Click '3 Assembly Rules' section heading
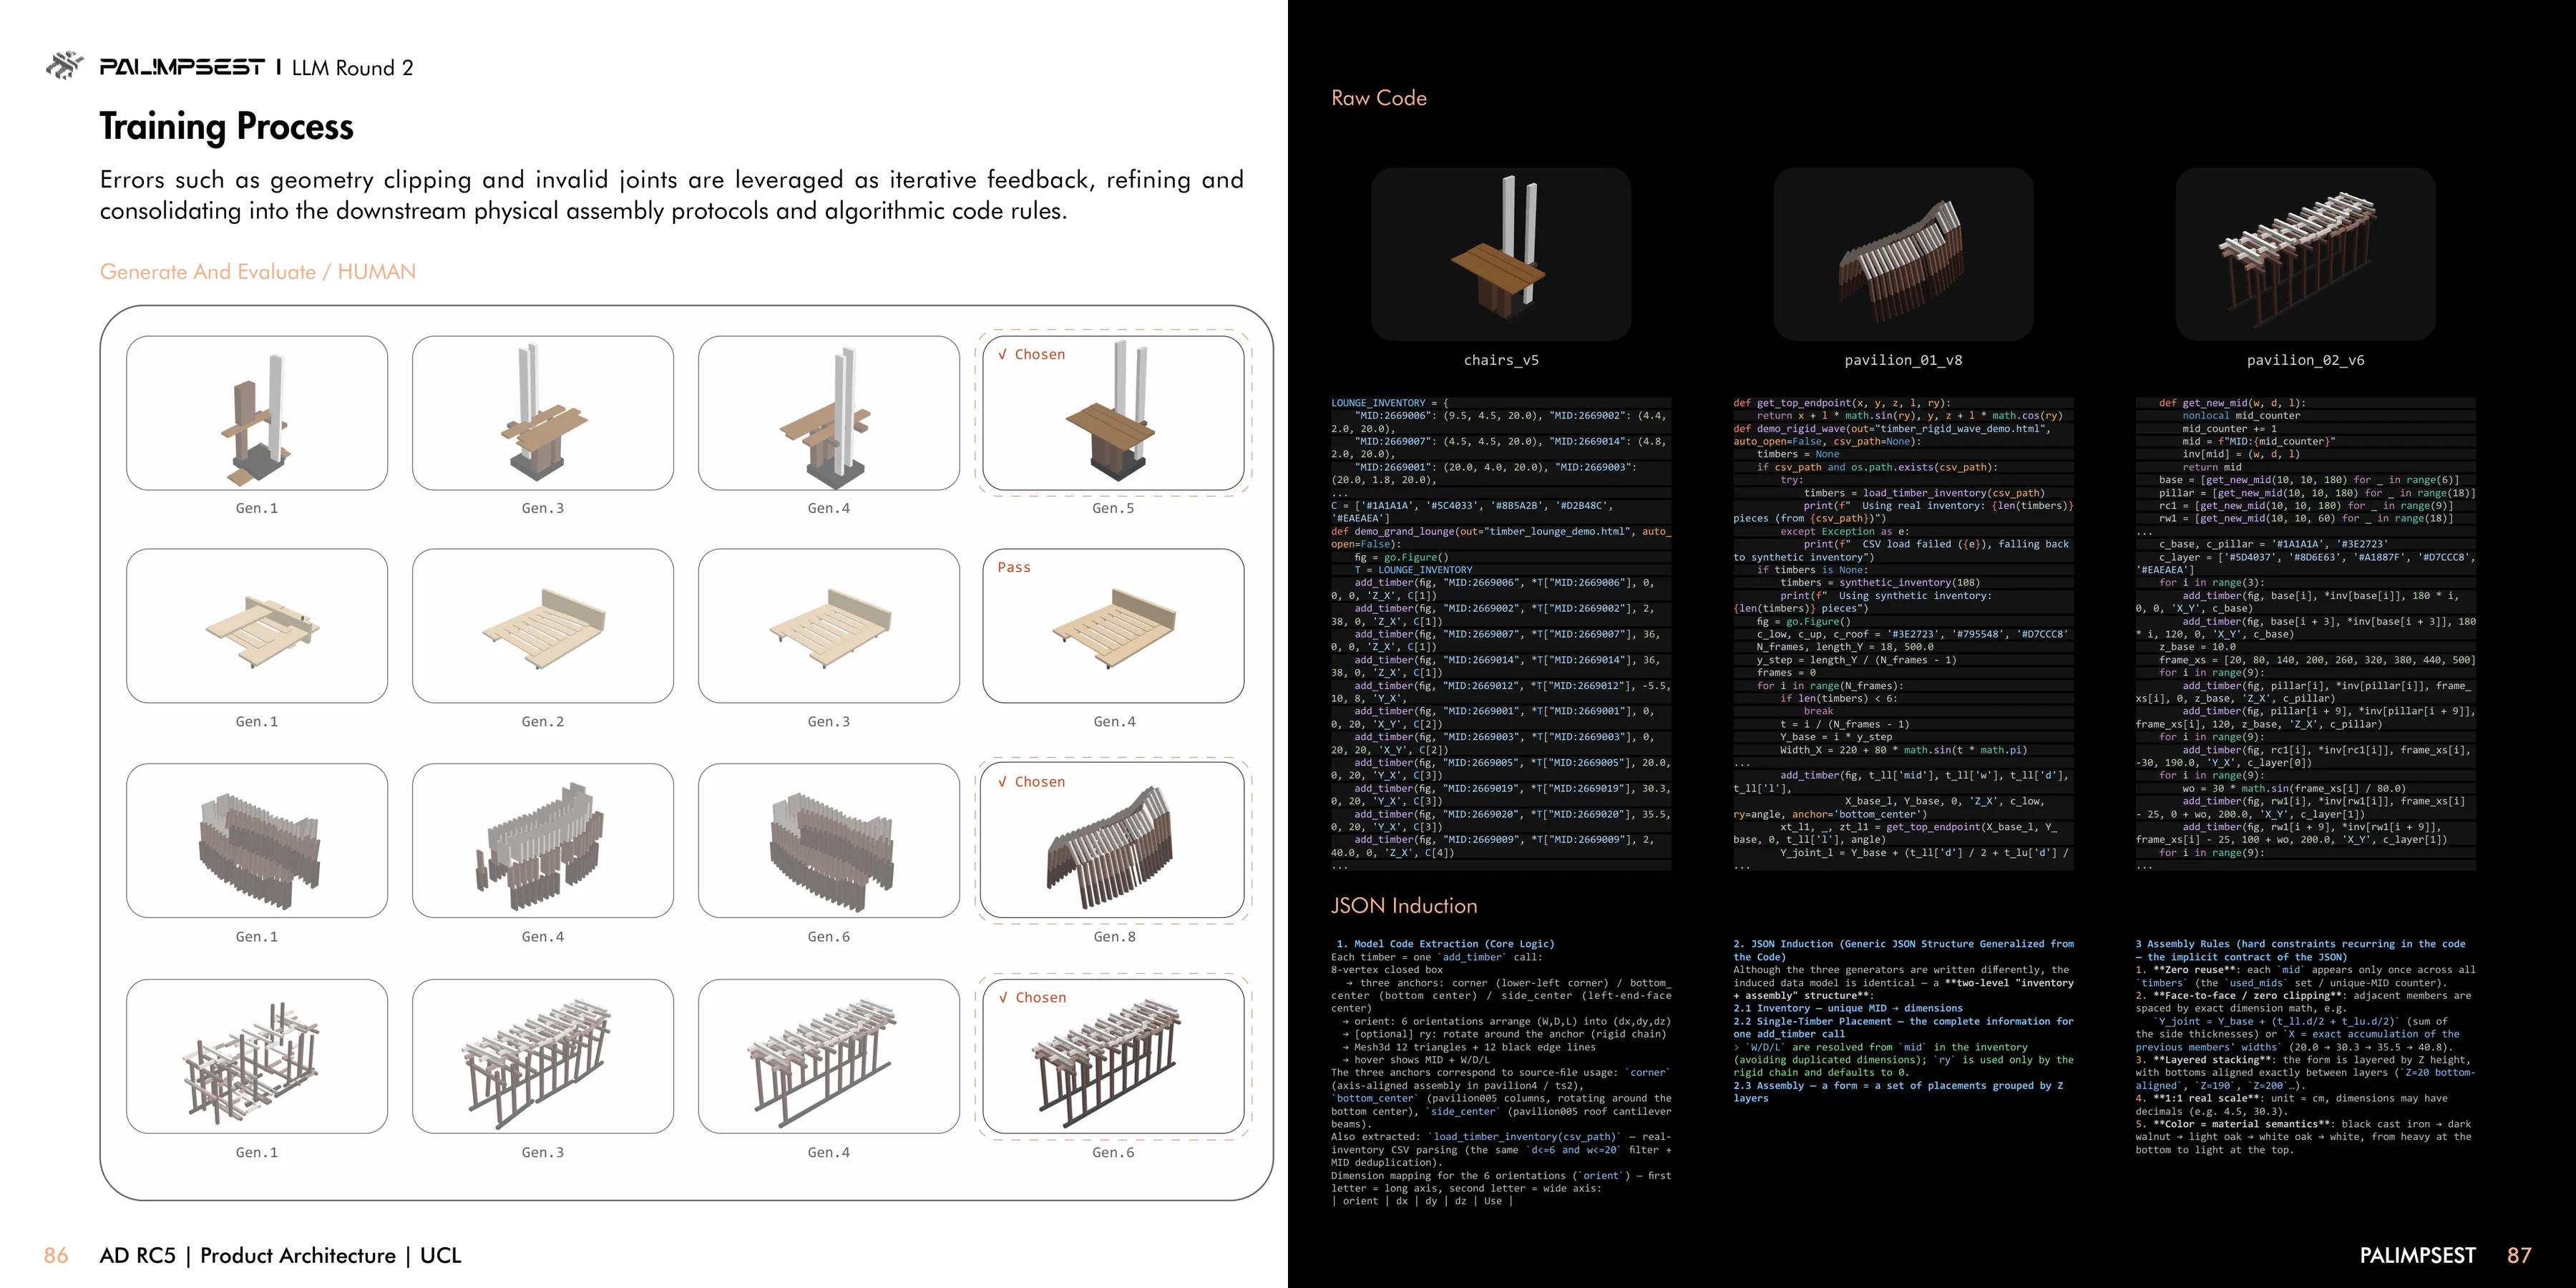 point(2300,950)
